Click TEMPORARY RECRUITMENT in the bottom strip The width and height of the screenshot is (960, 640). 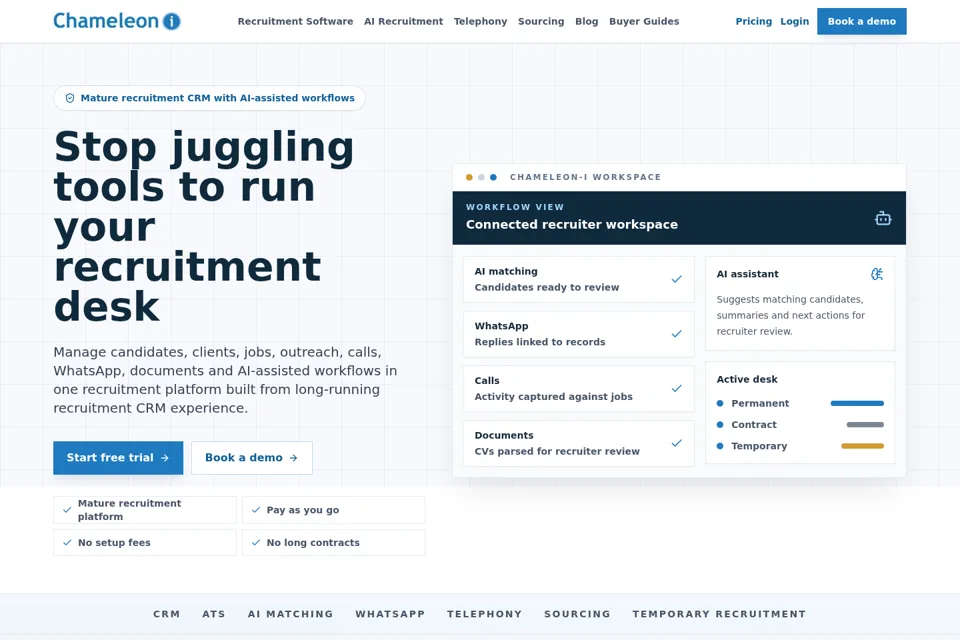719,614
